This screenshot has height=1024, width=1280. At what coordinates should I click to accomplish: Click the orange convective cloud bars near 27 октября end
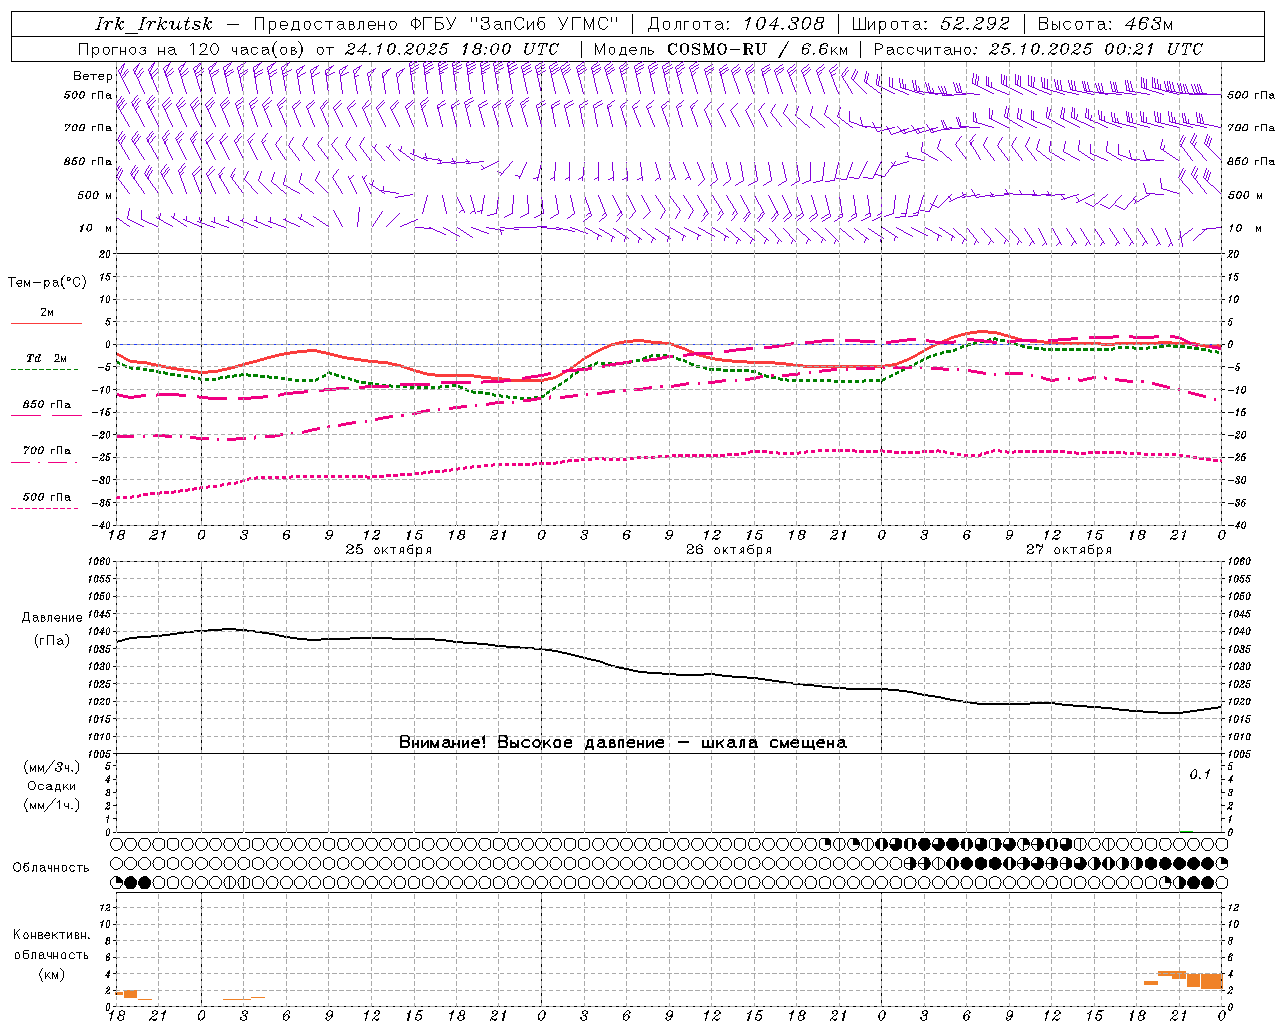coord(1186,979)
